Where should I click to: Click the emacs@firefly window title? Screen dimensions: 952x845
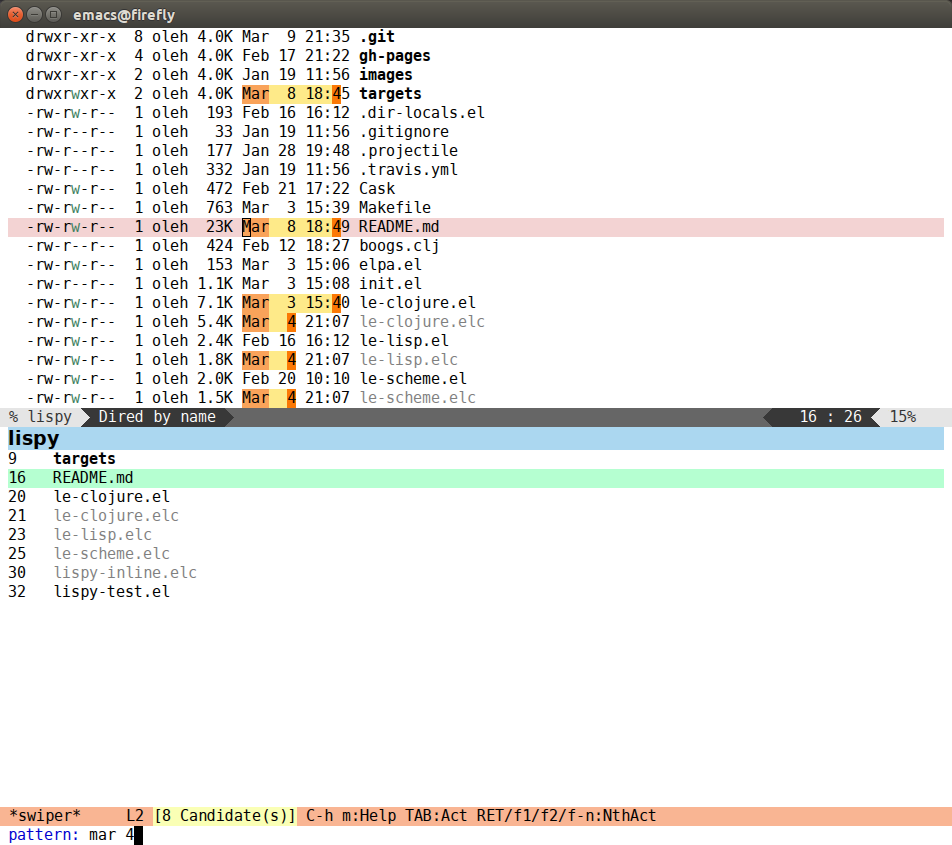click(x=124, y=15)
